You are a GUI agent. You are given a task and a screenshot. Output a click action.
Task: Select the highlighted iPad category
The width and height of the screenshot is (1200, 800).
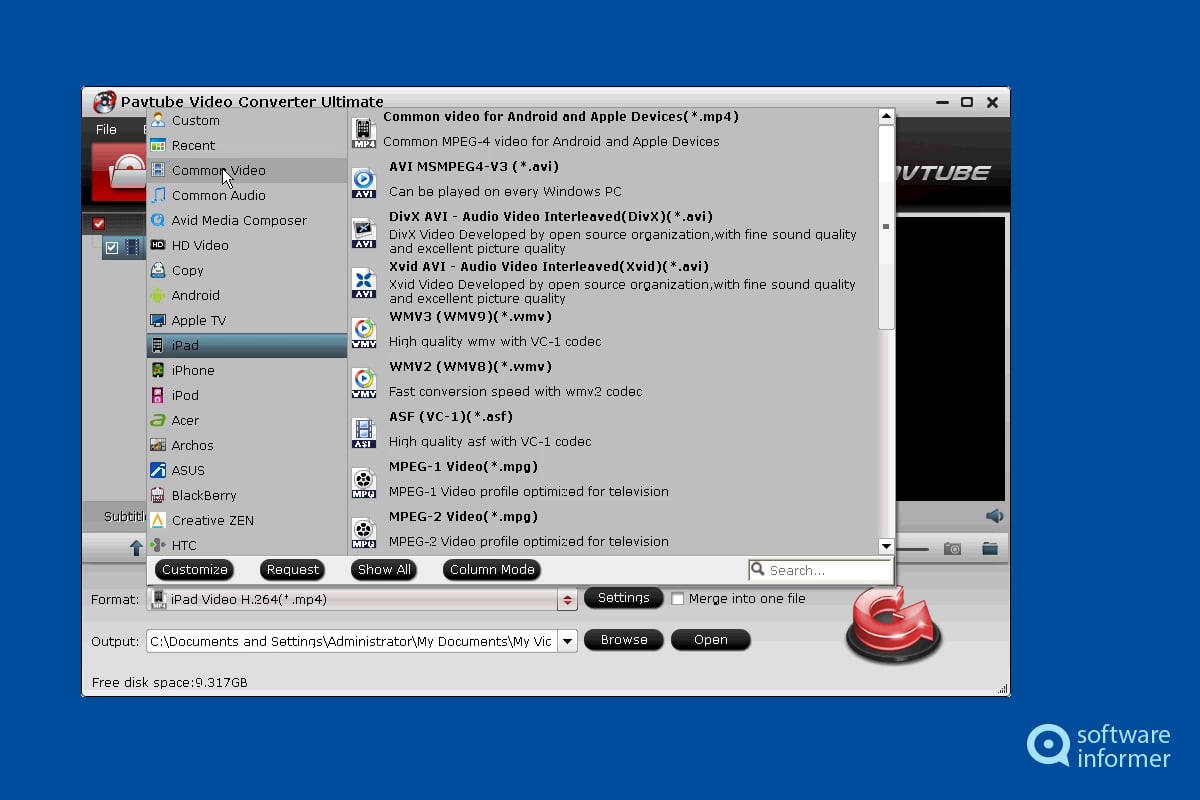(247, 345)
